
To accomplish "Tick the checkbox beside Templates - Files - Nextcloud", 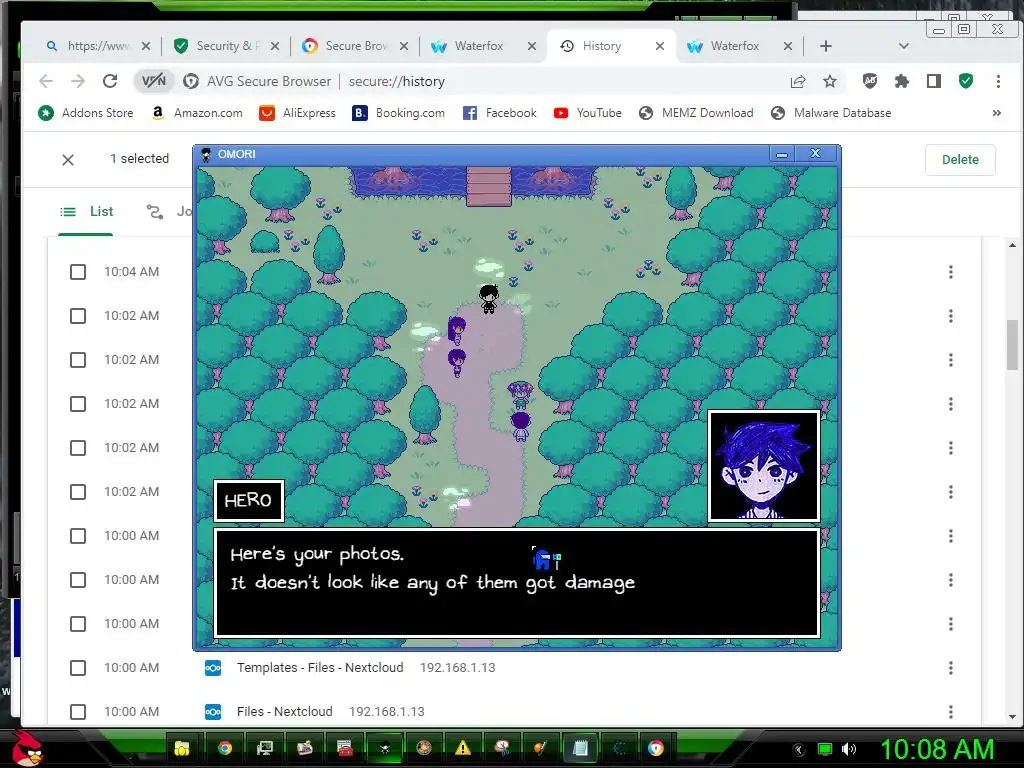I will pyautogui.click(x=78, y=667).
